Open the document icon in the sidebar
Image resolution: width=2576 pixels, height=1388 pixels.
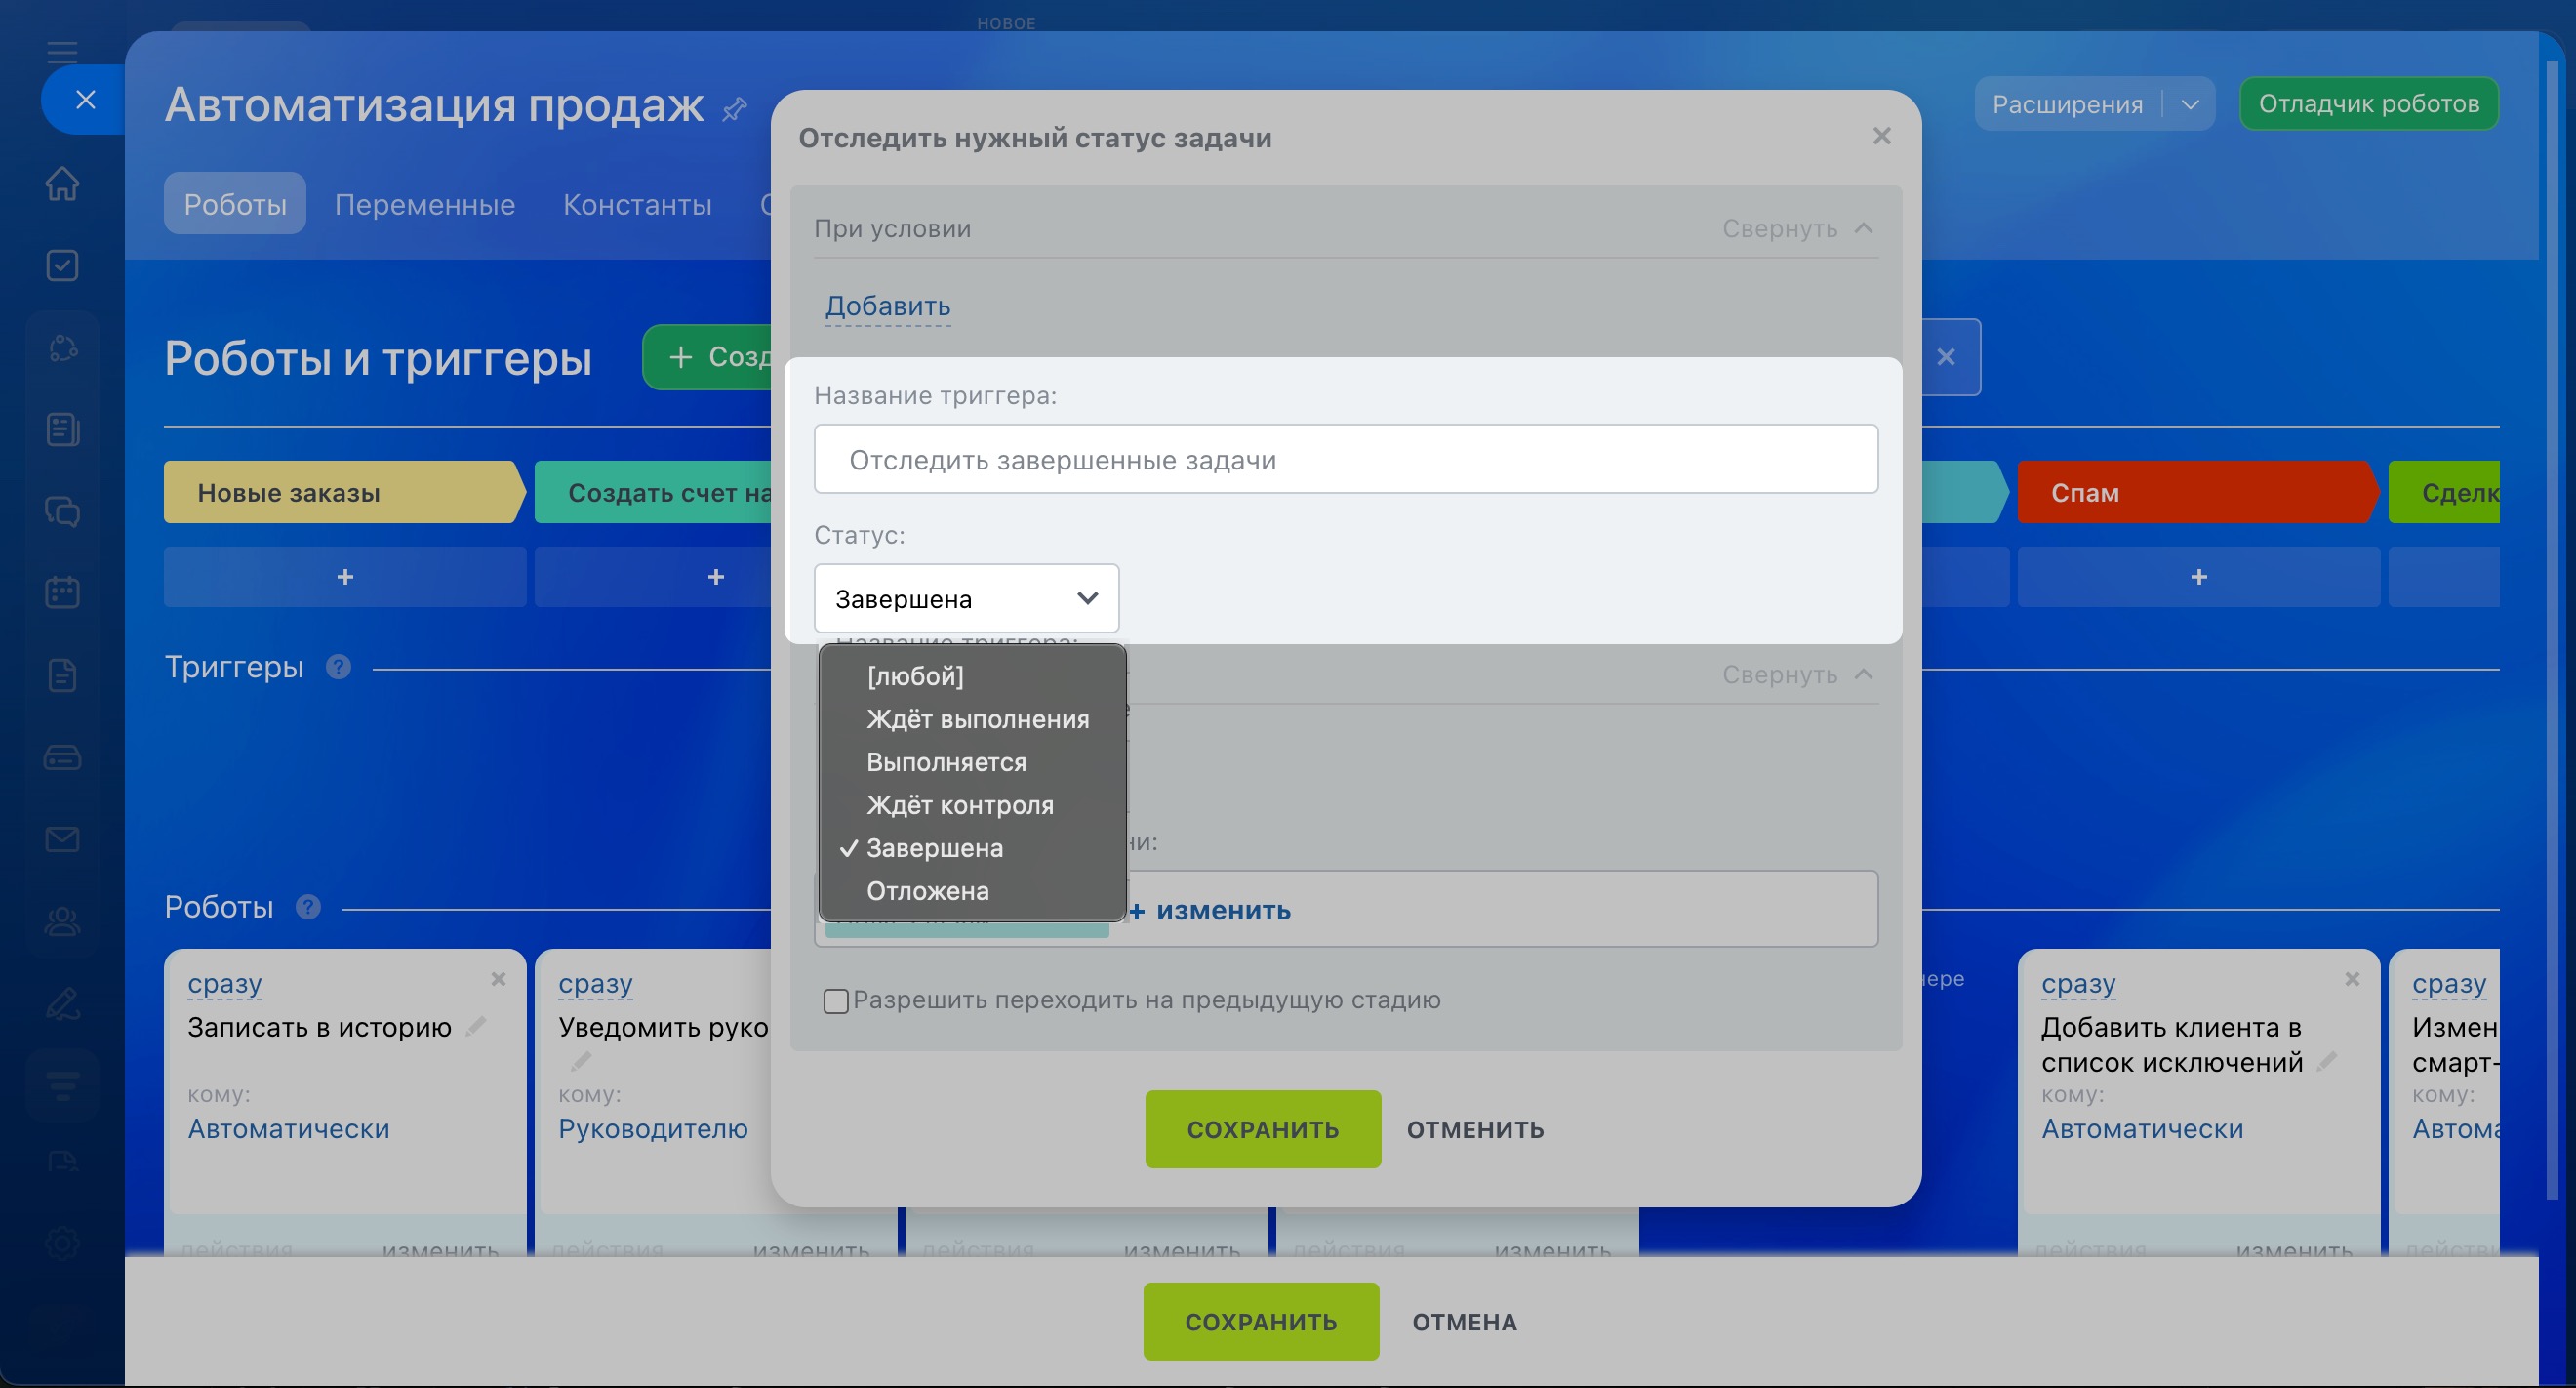[x=62, y=675]
